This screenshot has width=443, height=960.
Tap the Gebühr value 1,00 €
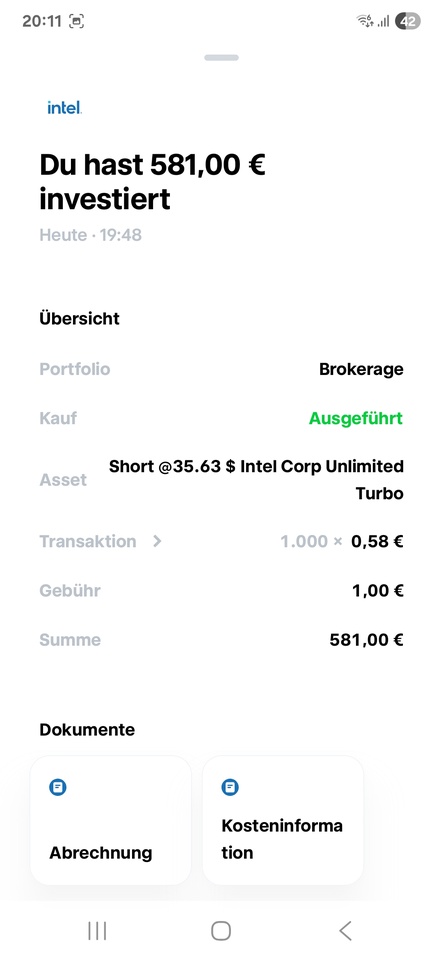point(378,591)
